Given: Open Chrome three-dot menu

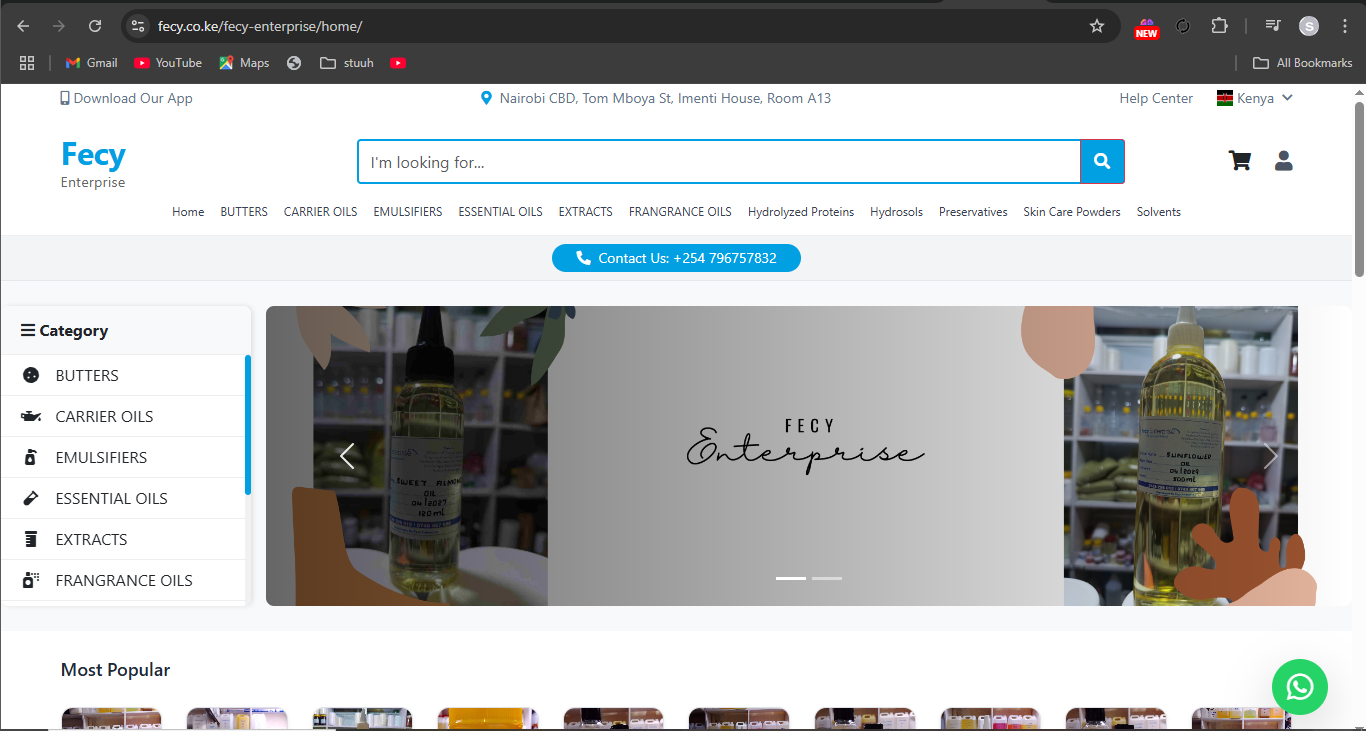Looking at the screenshot, I should pos(1344,26).
